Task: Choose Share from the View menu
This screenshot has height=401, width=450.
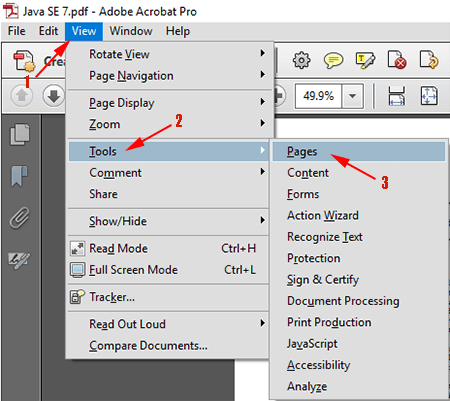Action: (x=169, y=194)
